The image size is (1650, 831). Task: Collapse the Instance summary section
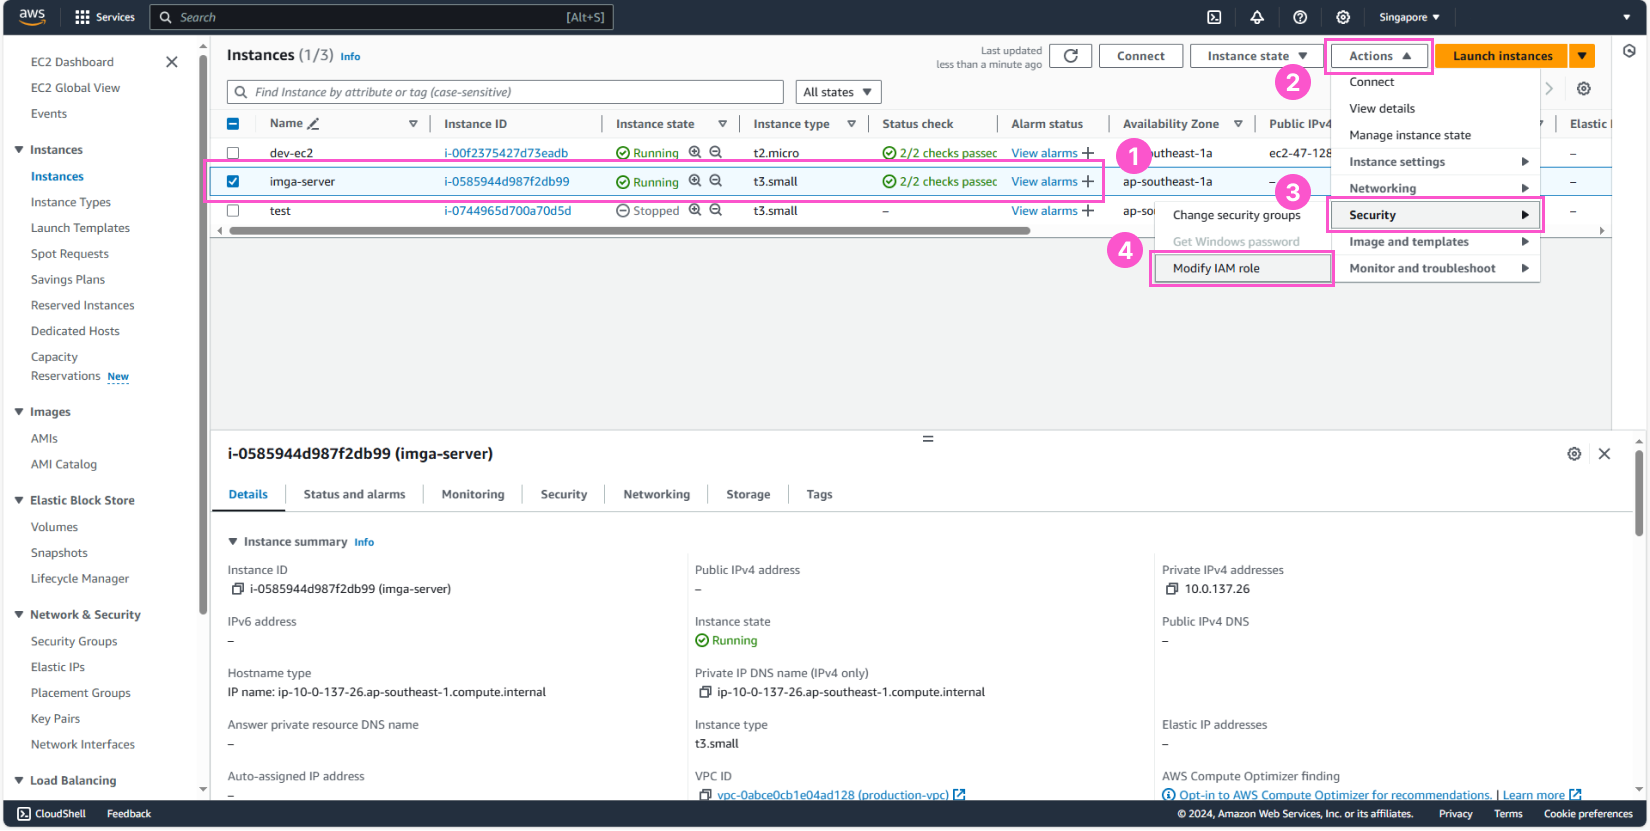coord(233,542)
